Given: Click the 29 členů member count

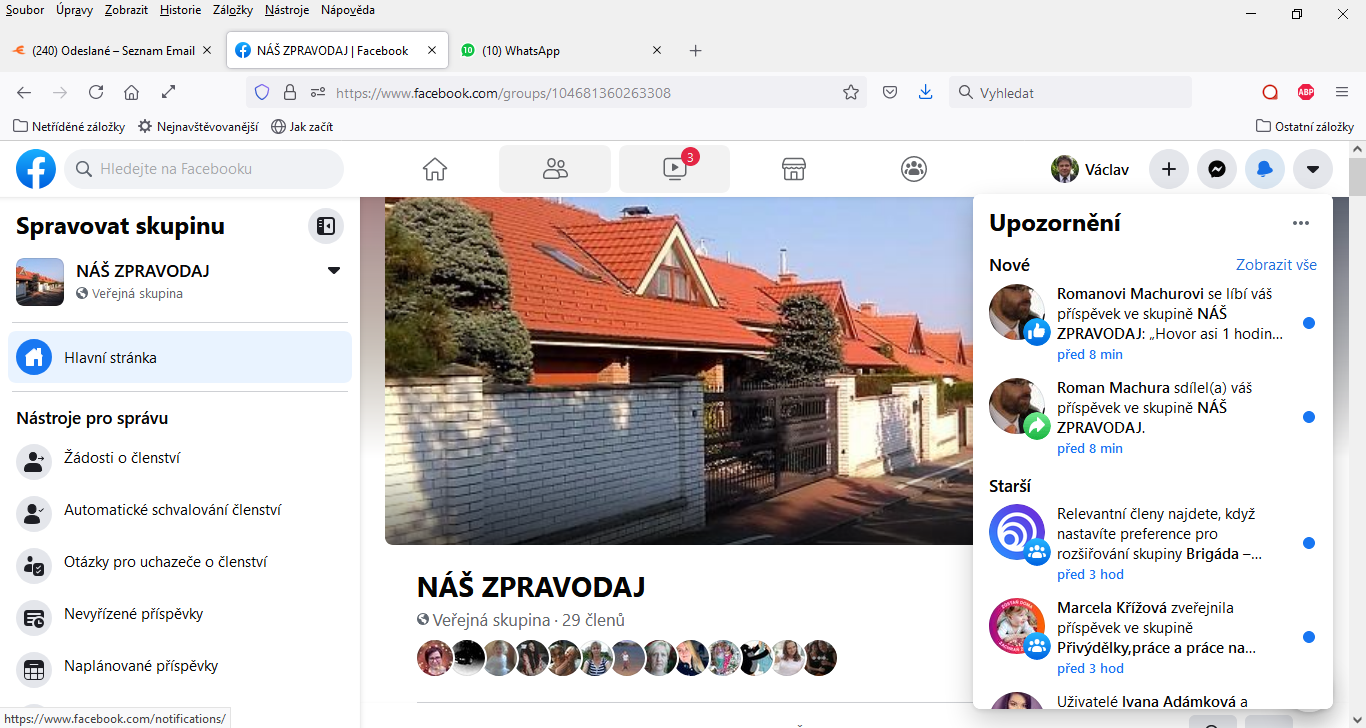Looking at the screenshot, I should (594, 620).
